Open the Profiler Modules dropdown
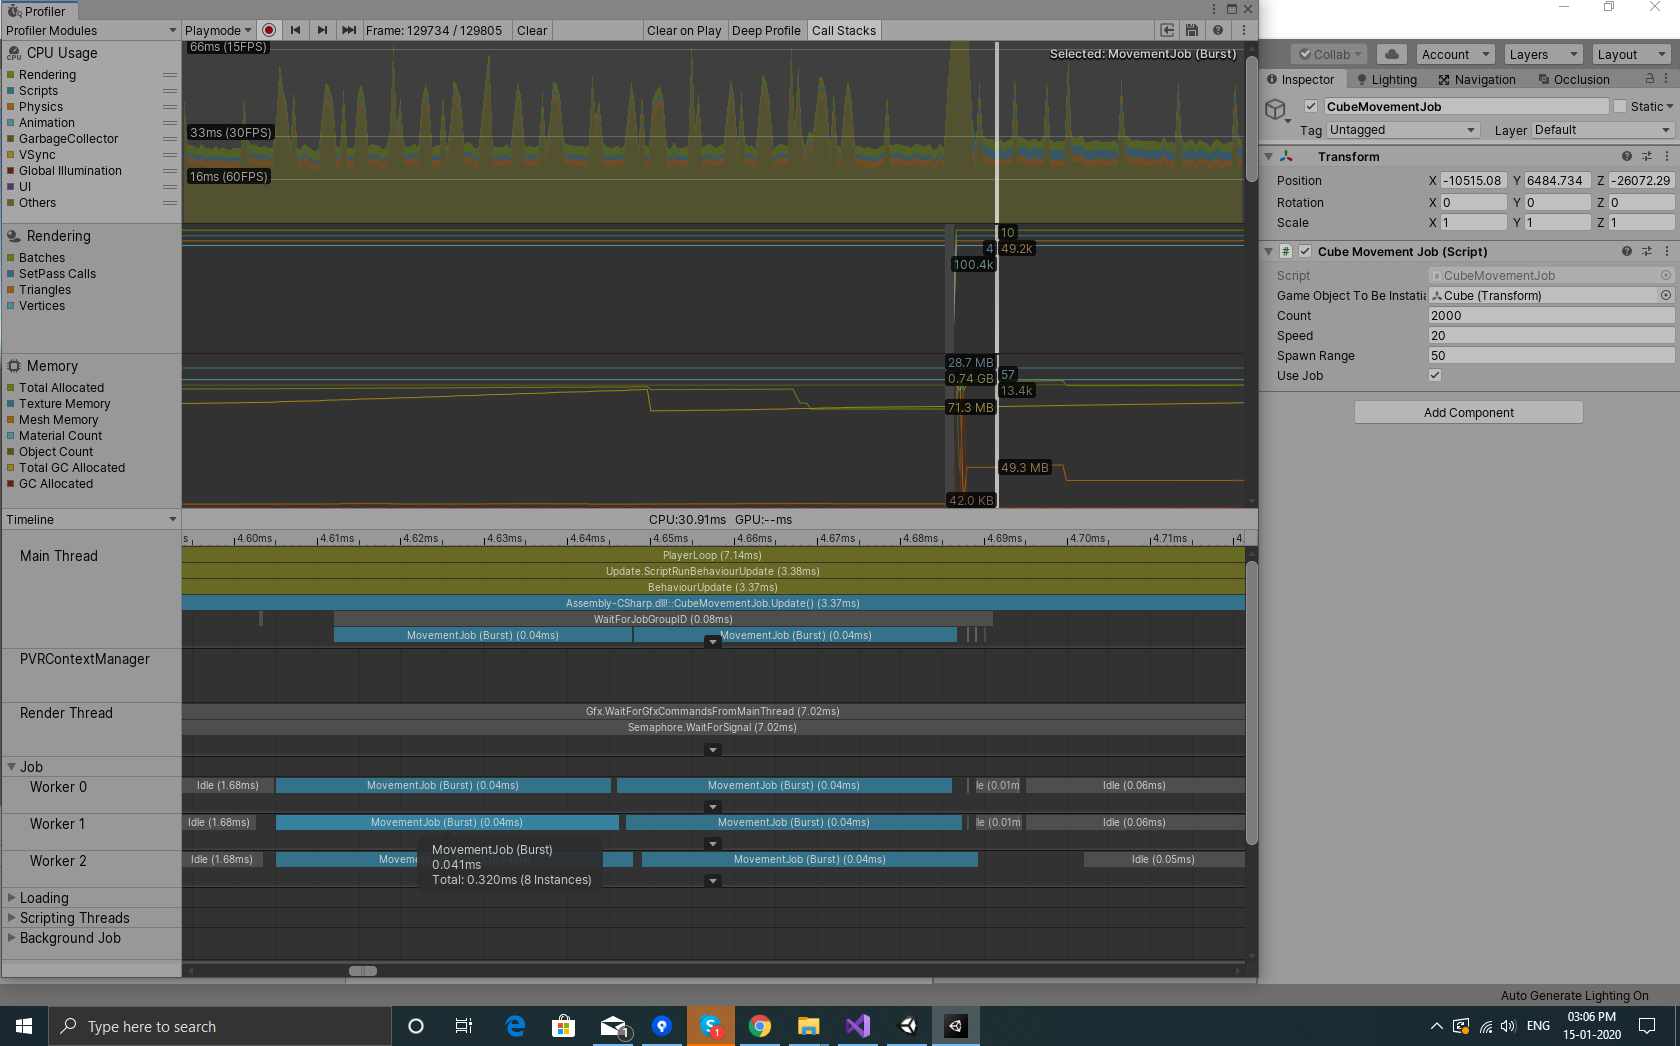Viewport: 1680px width, 1046px height. click(x=90, y=31)
